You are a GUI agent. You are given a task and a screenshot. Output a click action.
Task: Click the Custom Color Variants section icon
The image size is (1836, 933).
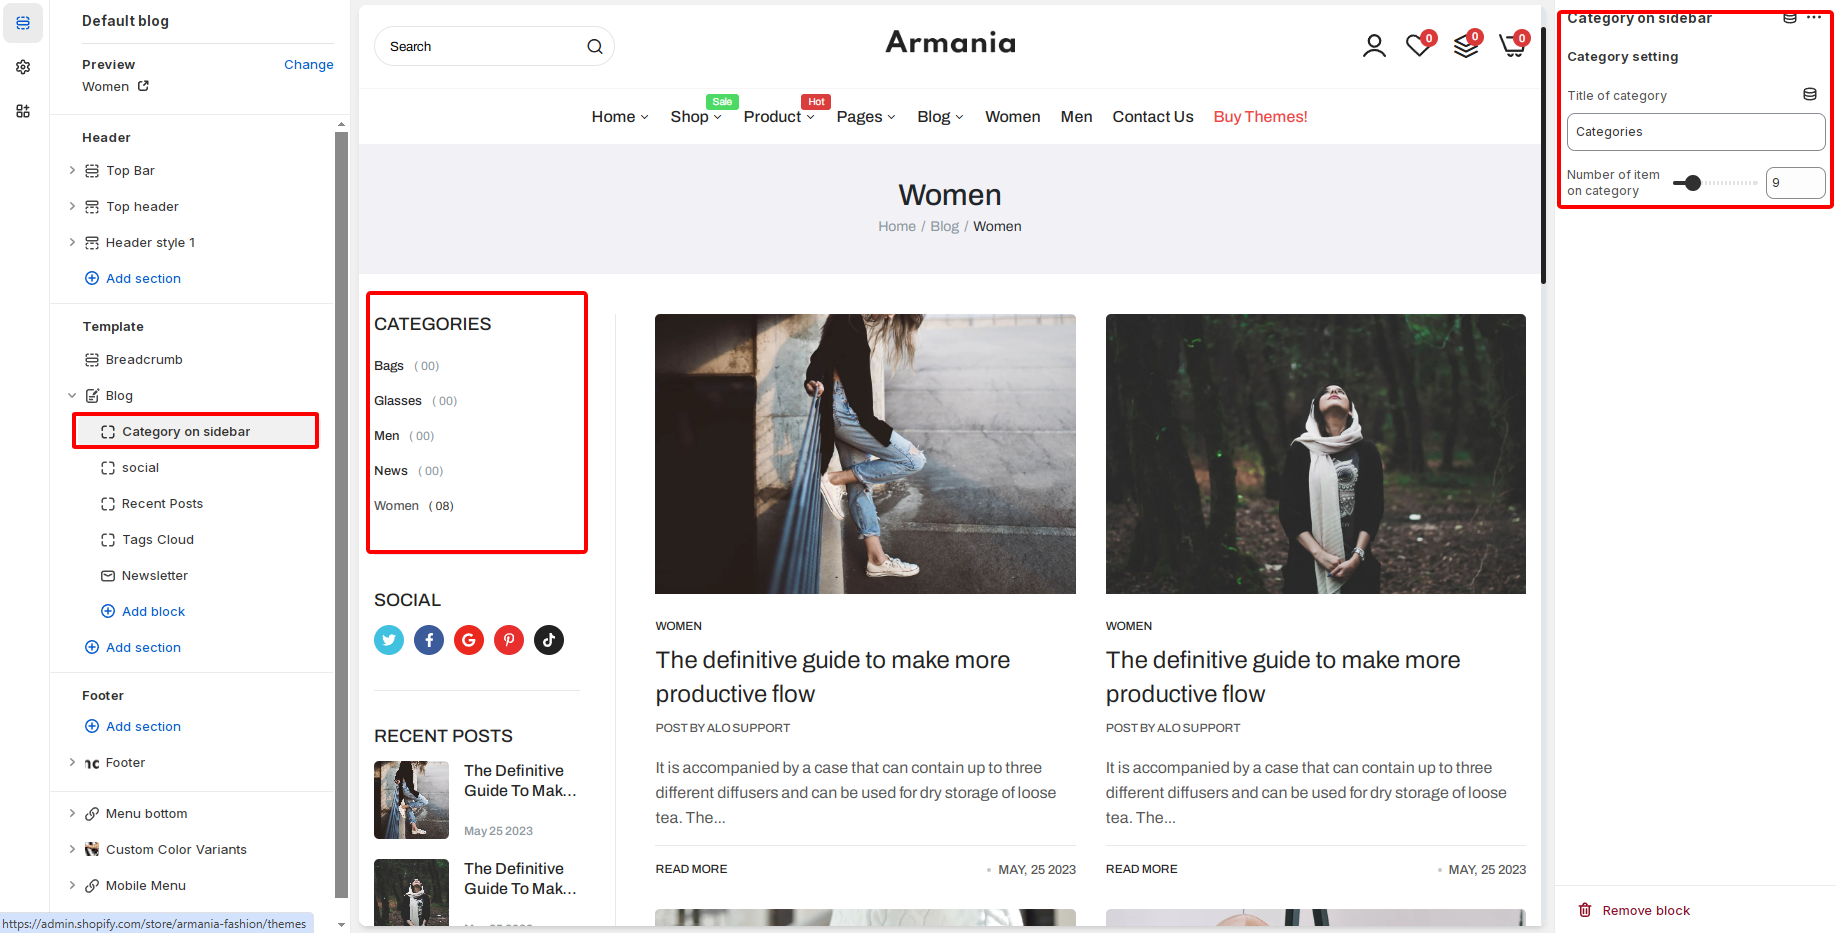click(92, 849)
